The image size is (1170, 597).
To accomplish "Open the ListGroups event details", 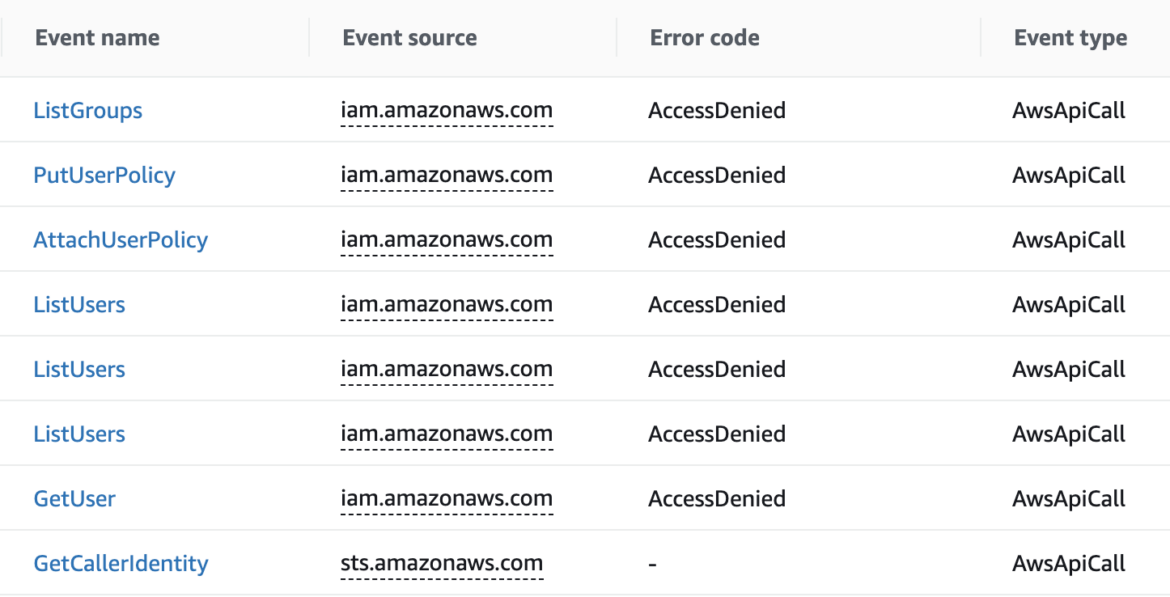I will tap(88, 110).
